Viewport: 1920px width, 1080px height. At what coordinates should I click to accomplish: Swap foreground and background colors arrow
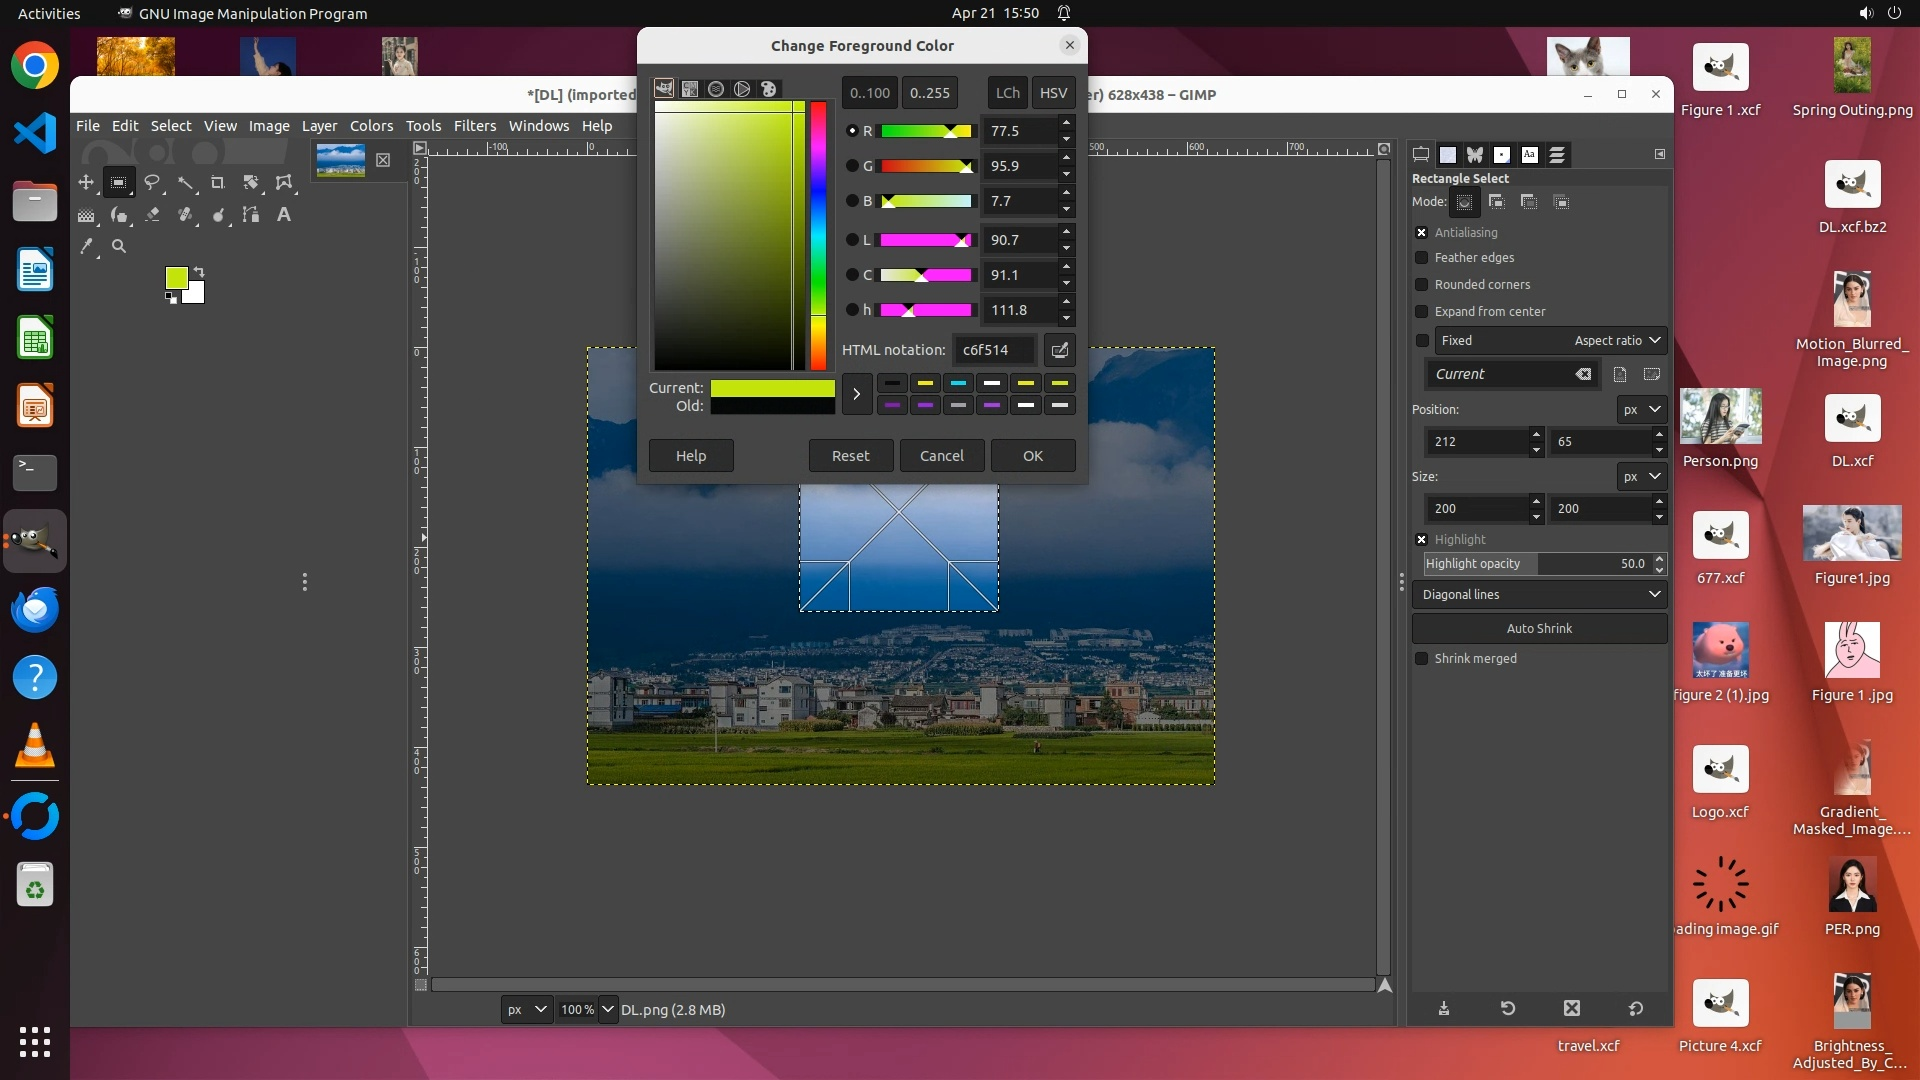pyautogui.click(x=199, y=272)
